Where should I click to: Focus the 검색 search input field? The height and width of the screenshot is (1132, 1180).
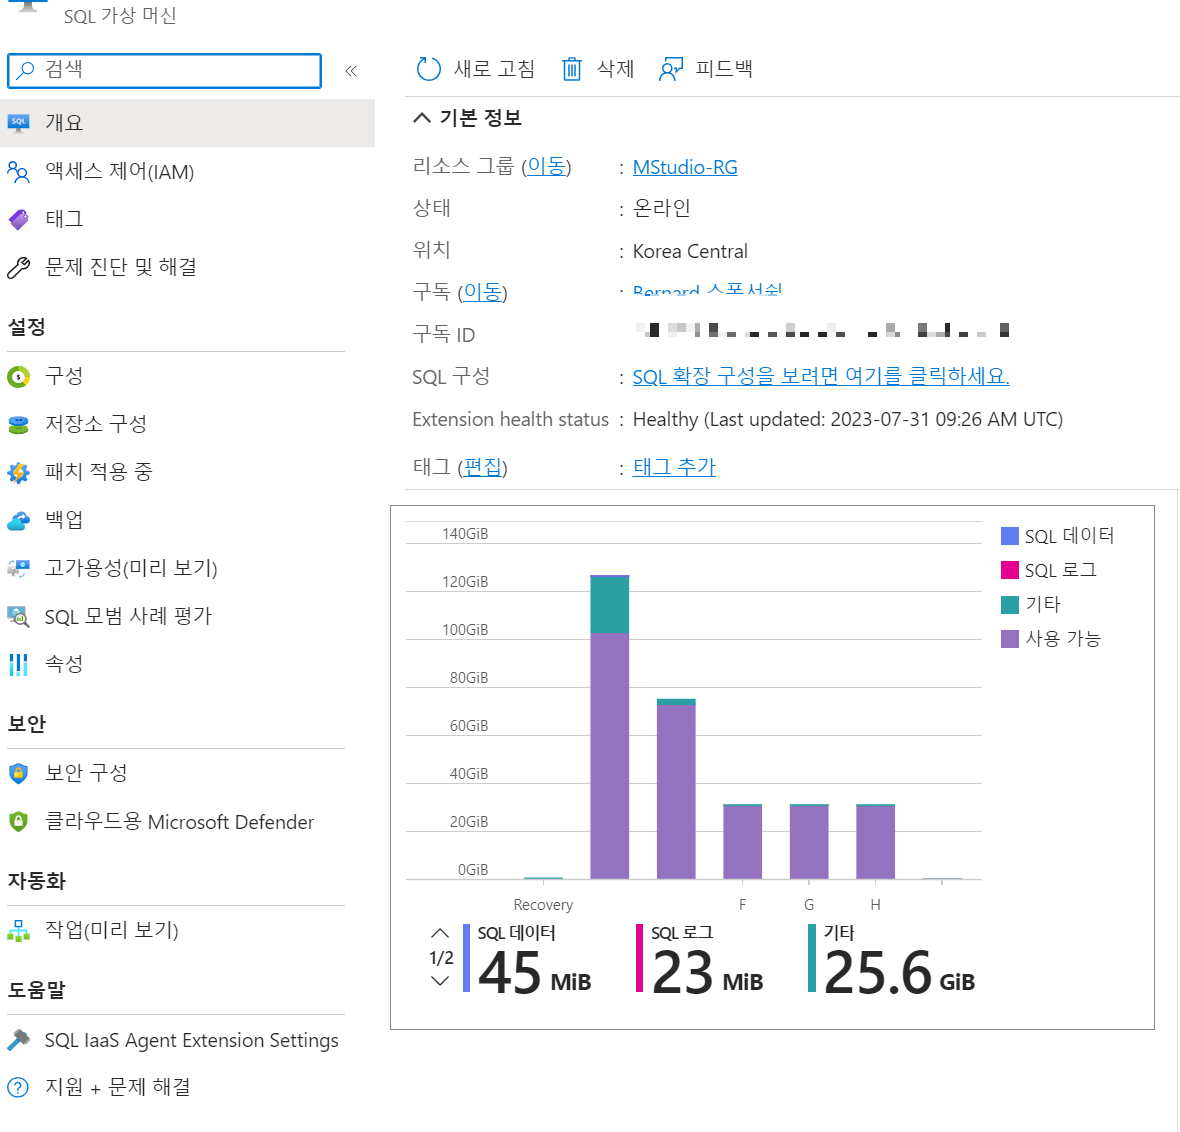click(164, 71)
